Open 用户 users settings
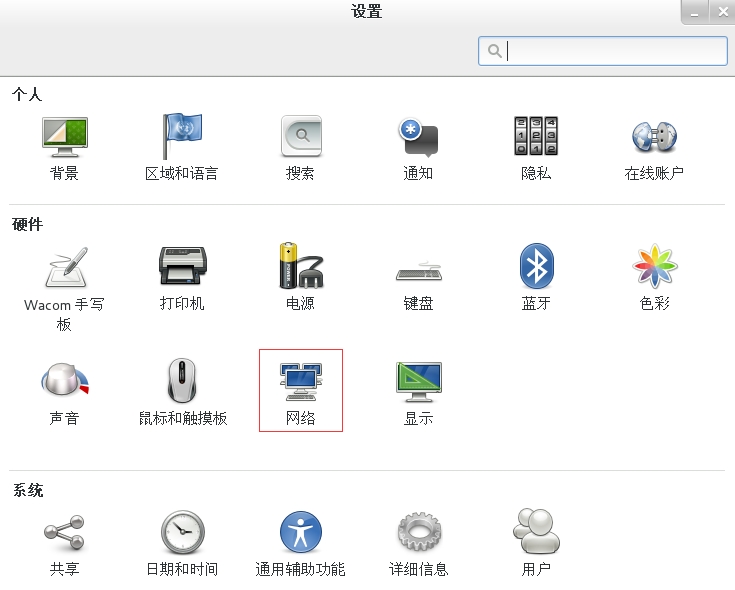 (x=536, y=543)
